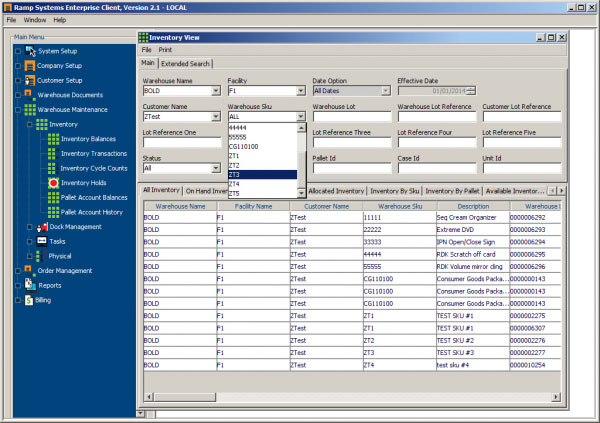Click the Inventory Balances tree icon
This screenshot has width=600, height=423.
53,139
